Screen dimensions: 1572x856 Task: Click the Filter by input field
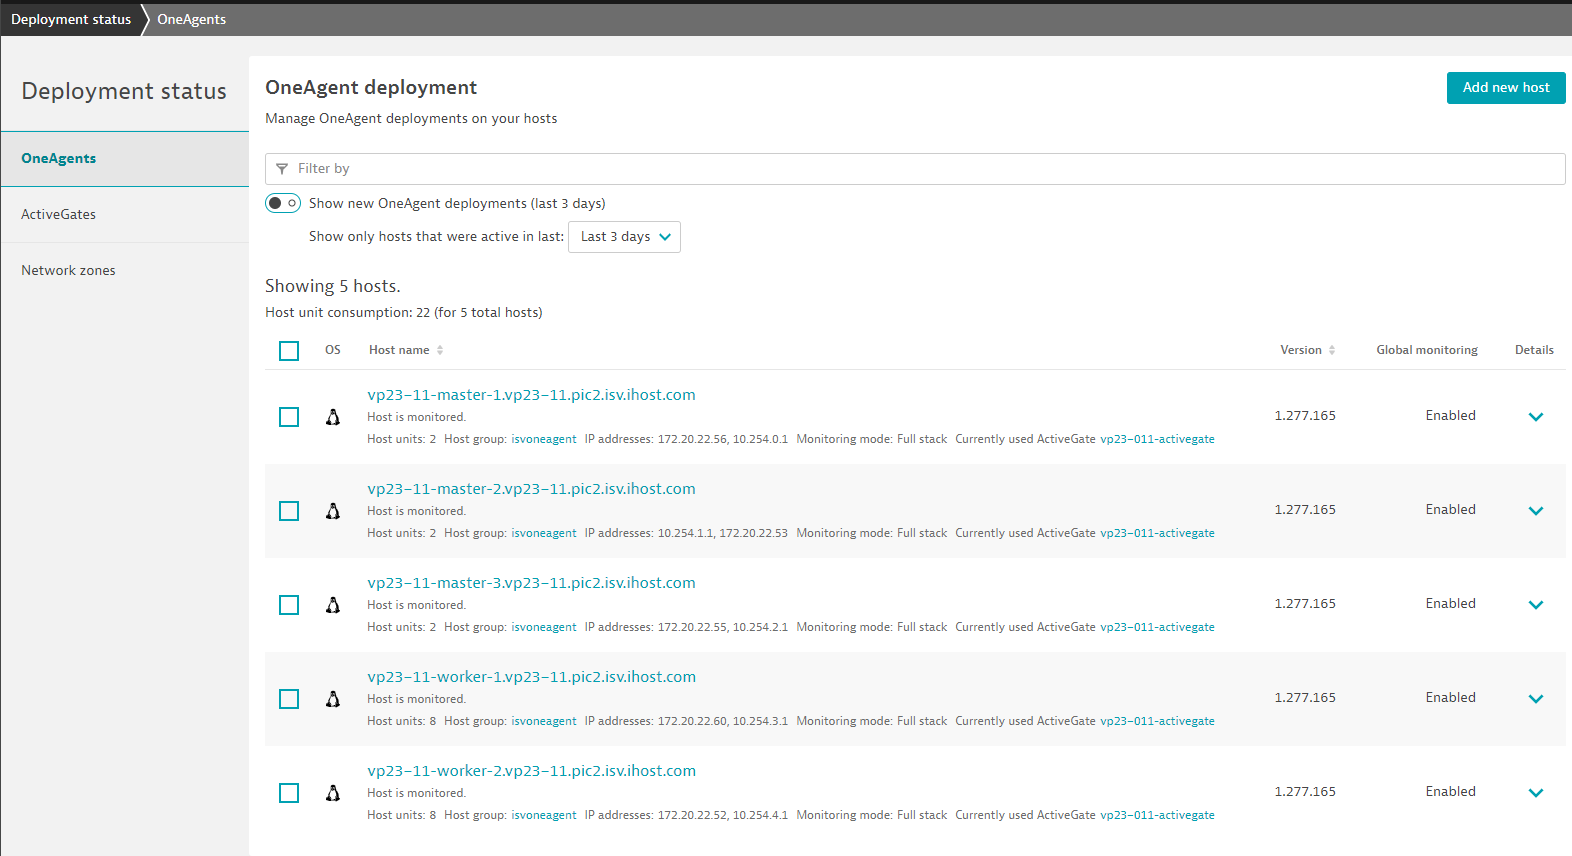pyautogui.click(x=915, y=169)
